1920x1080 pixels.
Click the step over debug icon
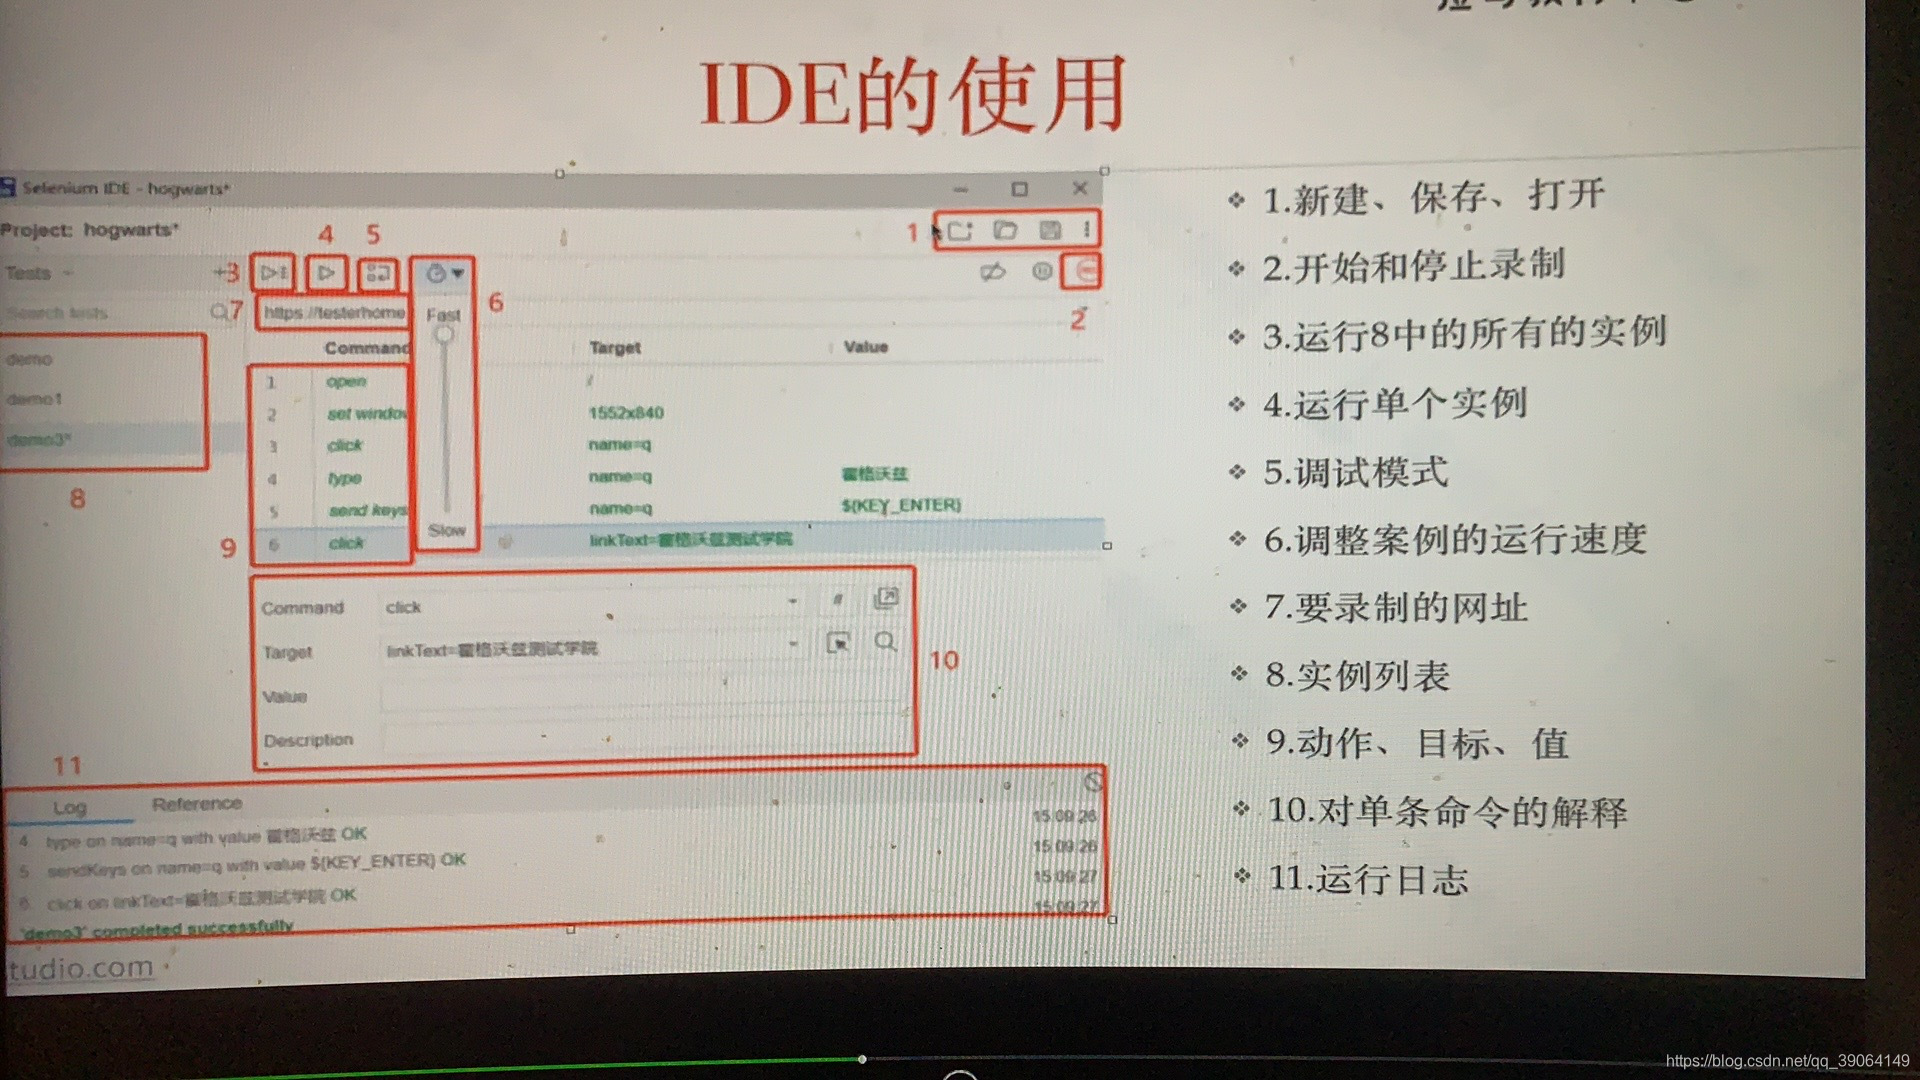[378, 273]
